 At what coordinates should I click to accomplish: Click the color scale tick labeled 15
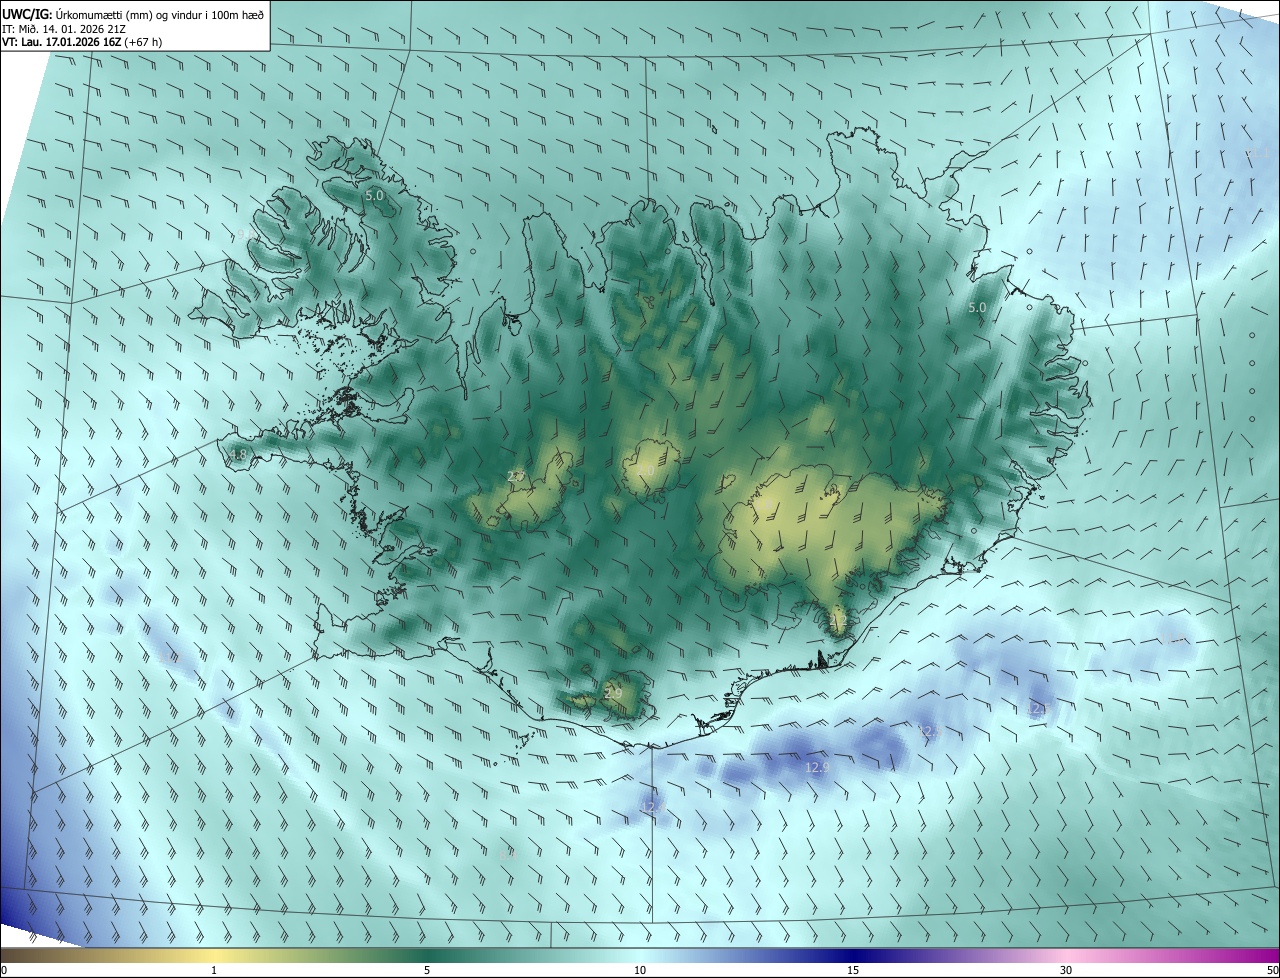pyautogui.click(x=853, y=970)
